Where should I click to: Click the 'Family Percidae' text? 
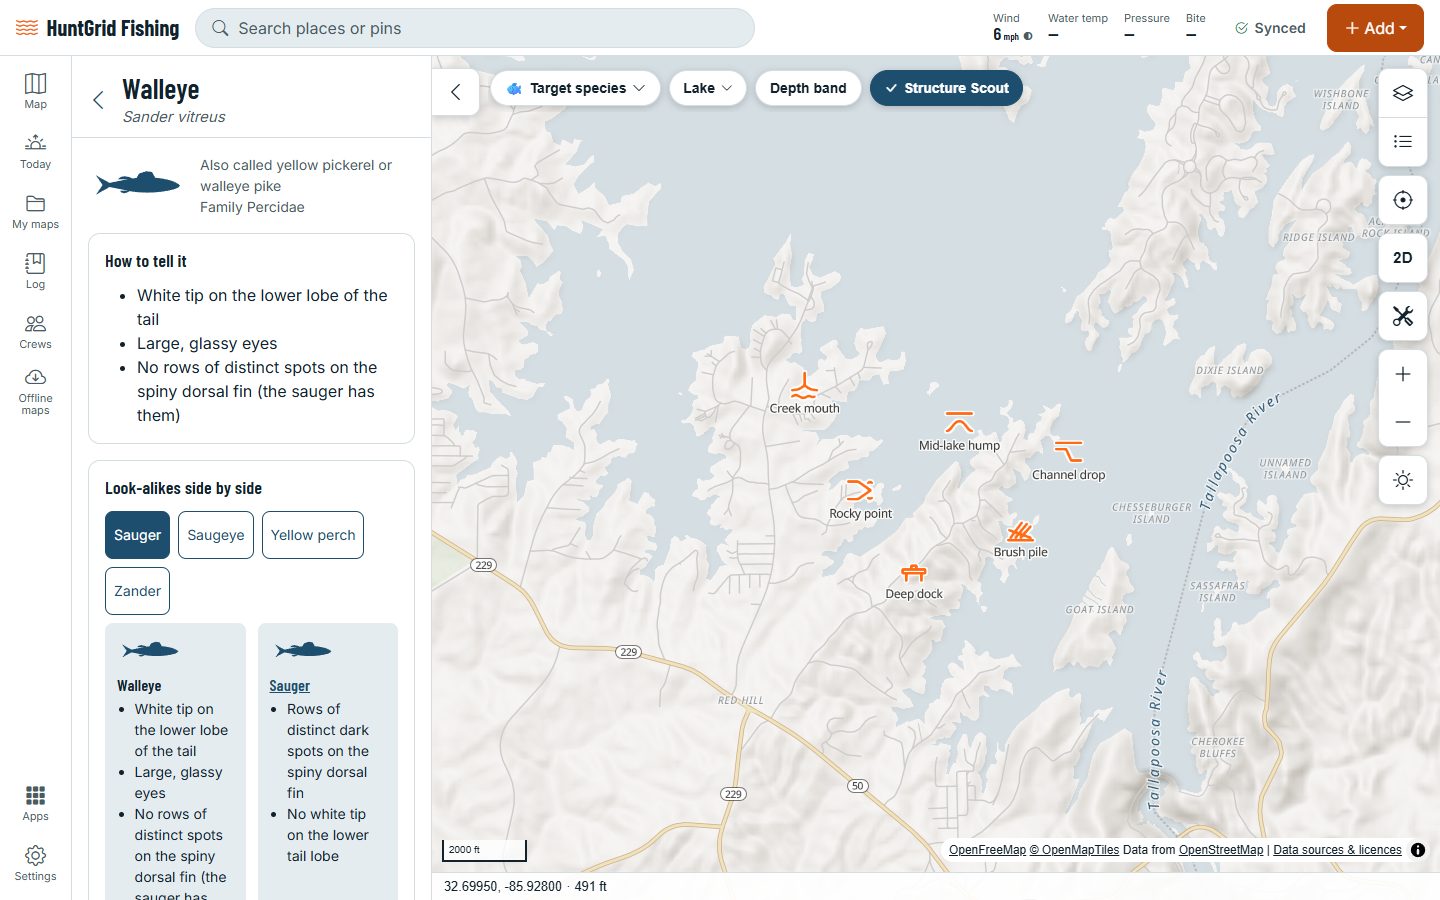pos(252,207)
